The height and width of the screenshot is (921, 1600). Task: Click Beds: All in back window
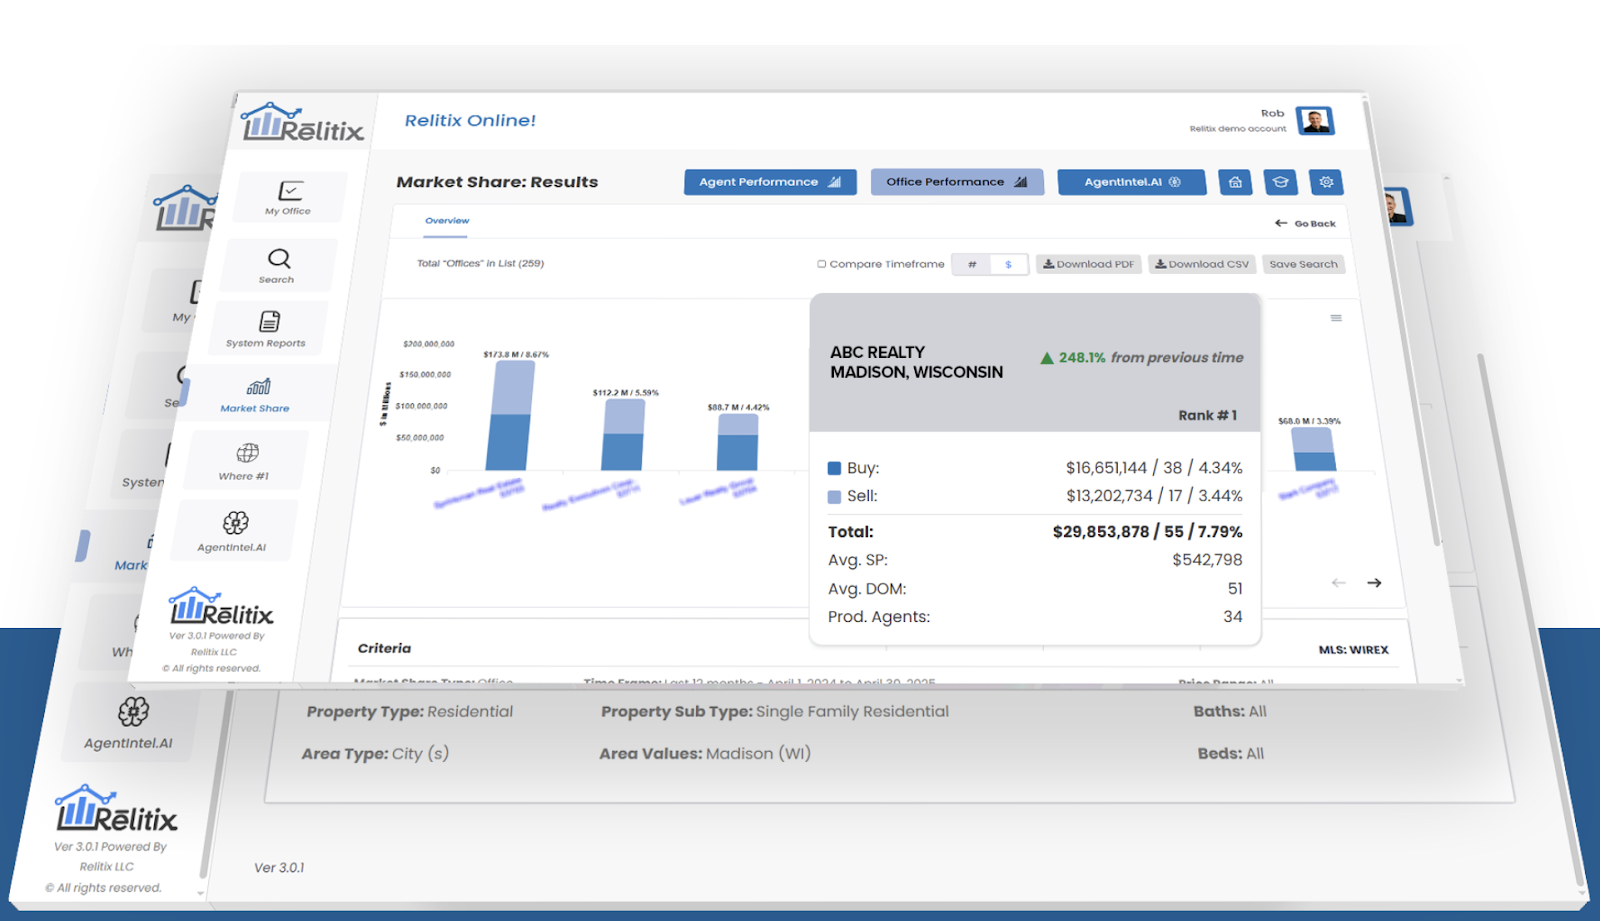point(1231,754)
